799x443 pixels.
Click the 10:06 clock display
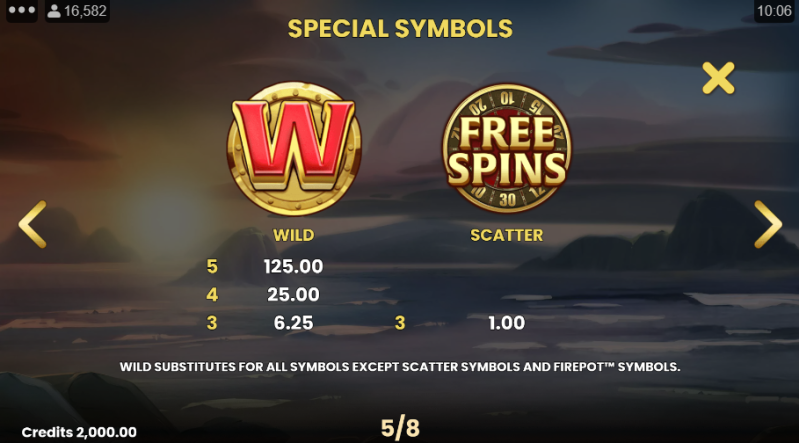click(x=774, y=11)
